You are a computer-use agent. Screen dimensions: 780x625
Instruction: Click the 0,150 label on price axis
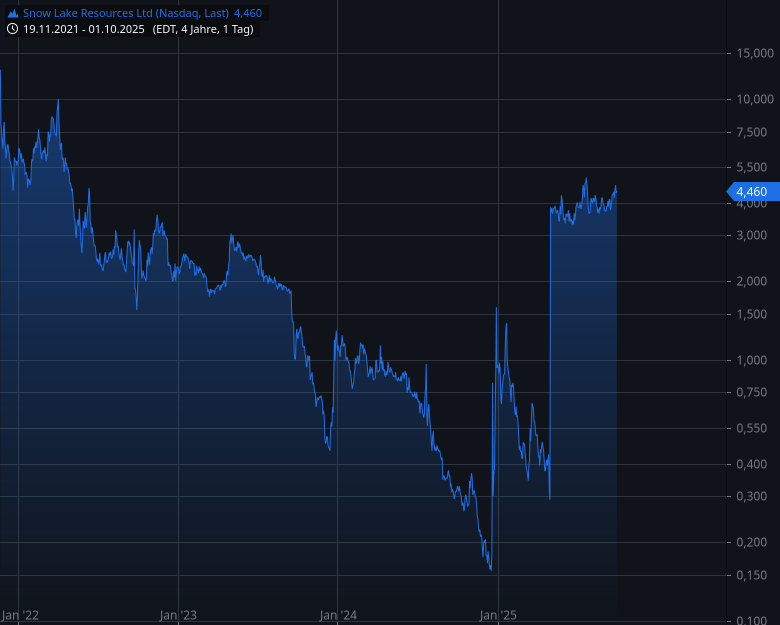(x=752, y=575)
